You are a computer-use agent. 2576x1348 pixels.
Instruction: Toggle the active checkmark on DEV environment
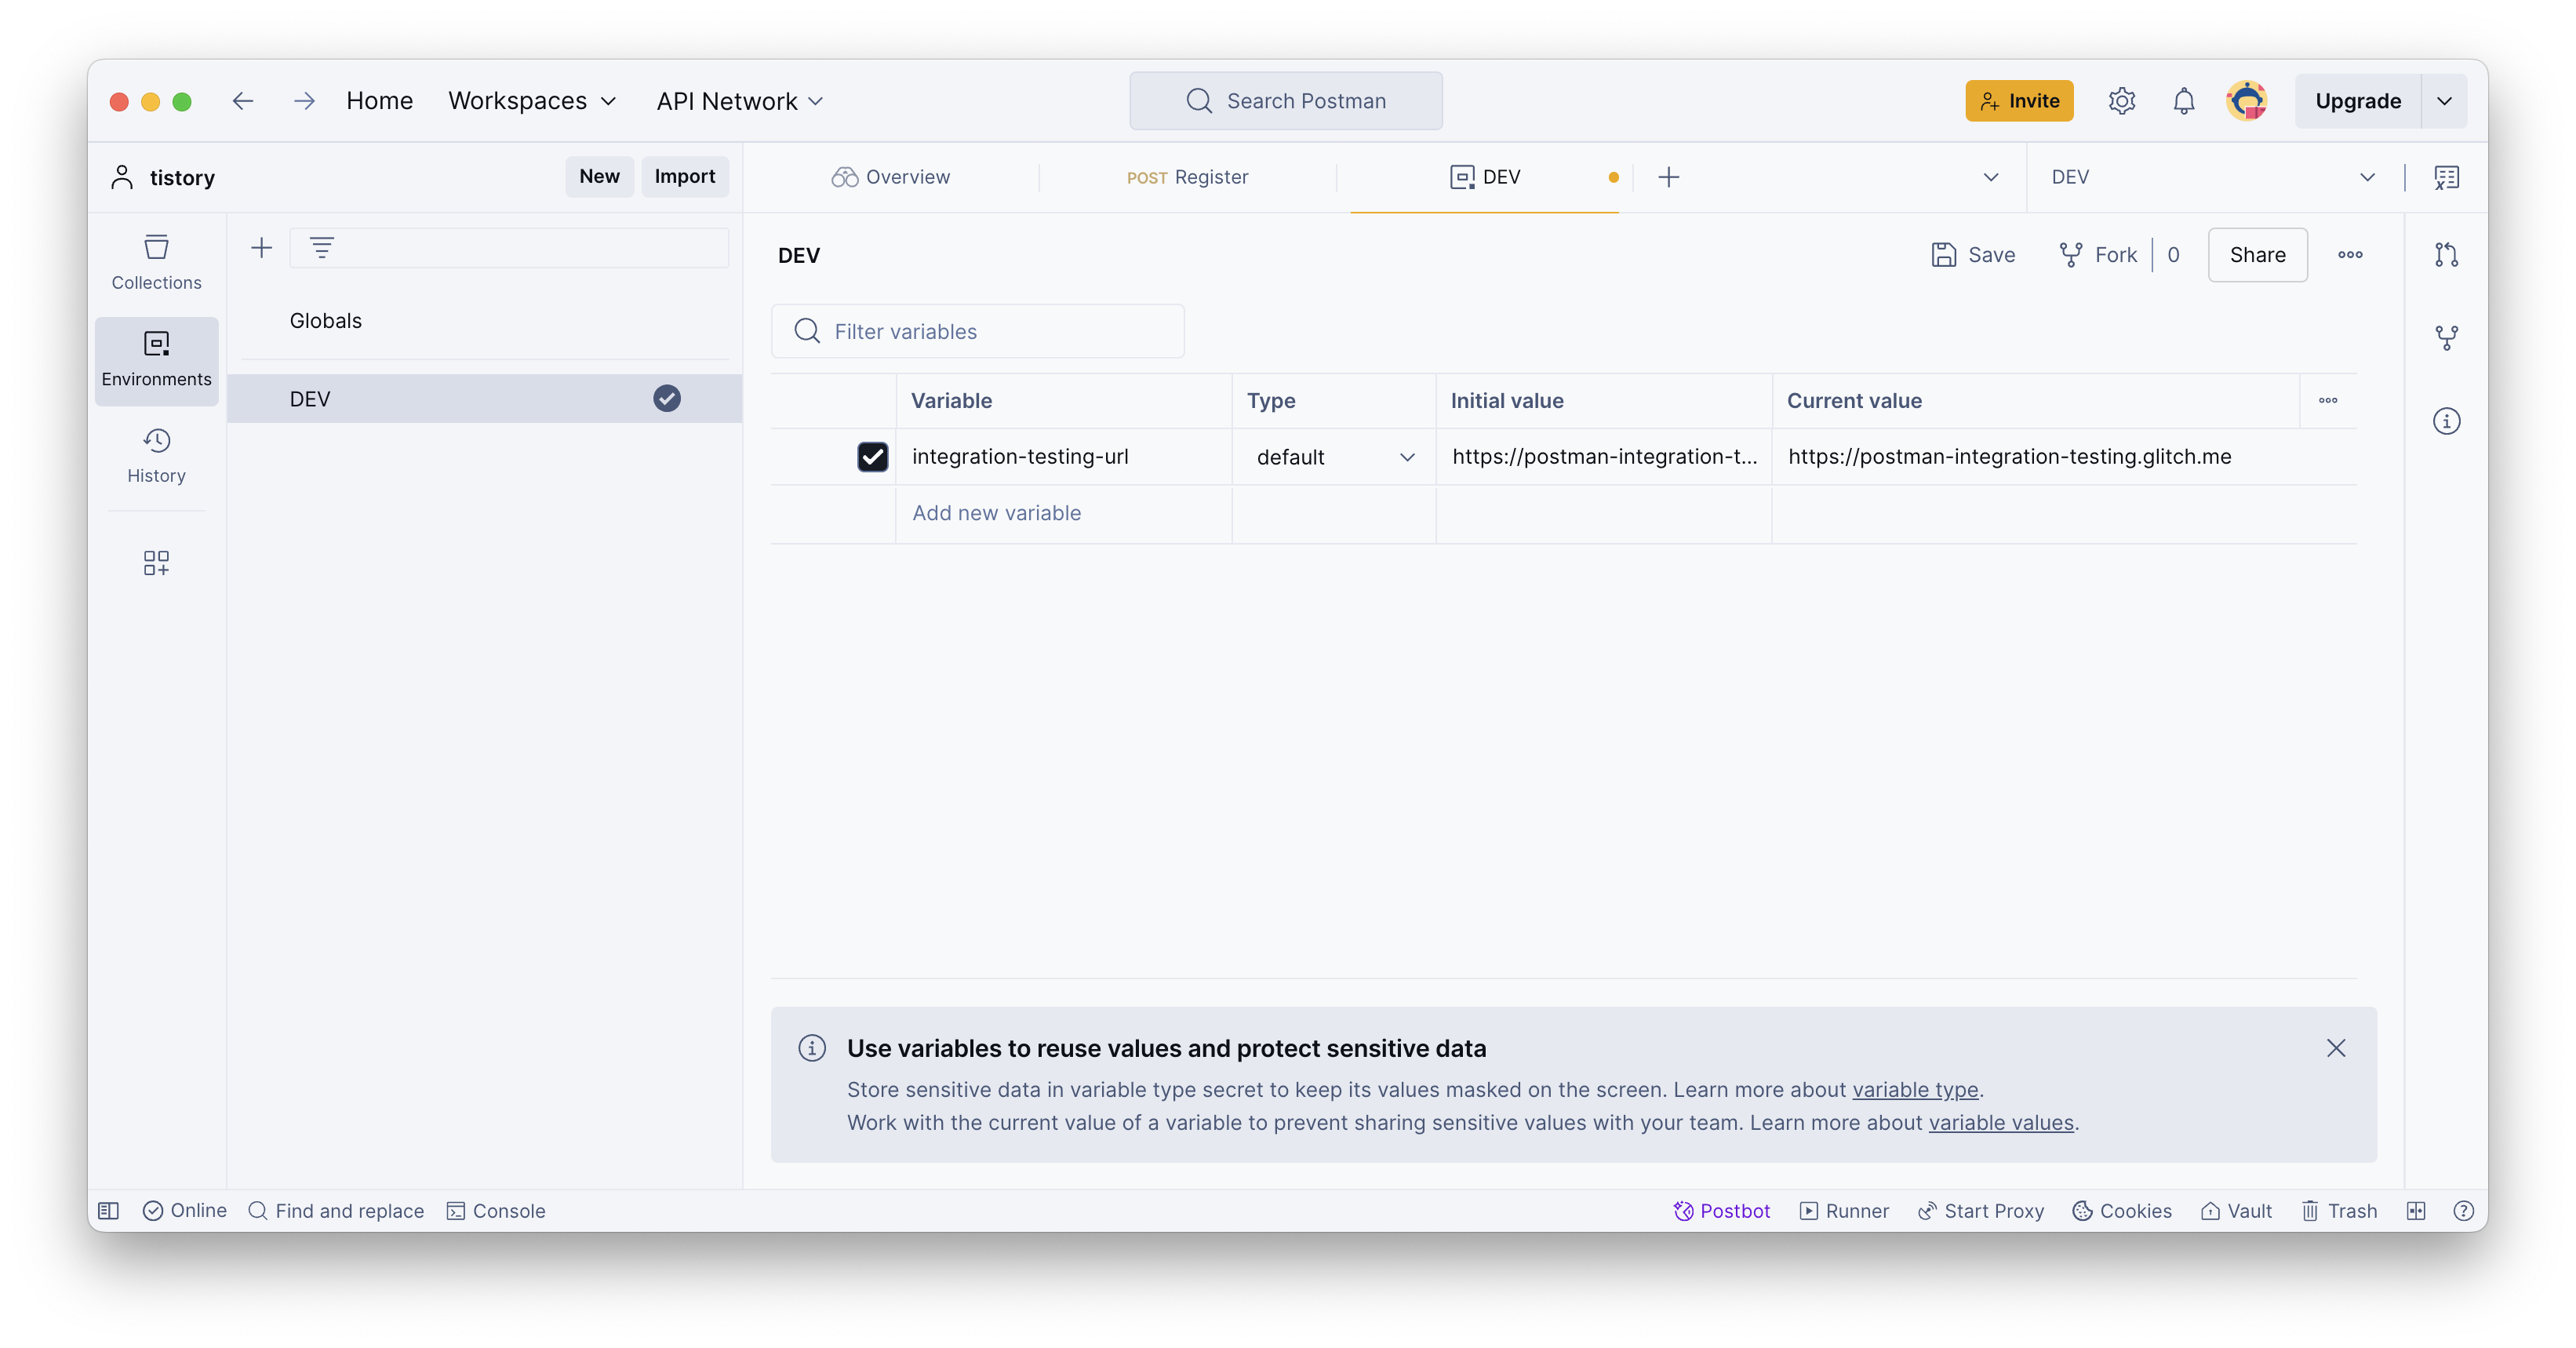tap(667, 399)
